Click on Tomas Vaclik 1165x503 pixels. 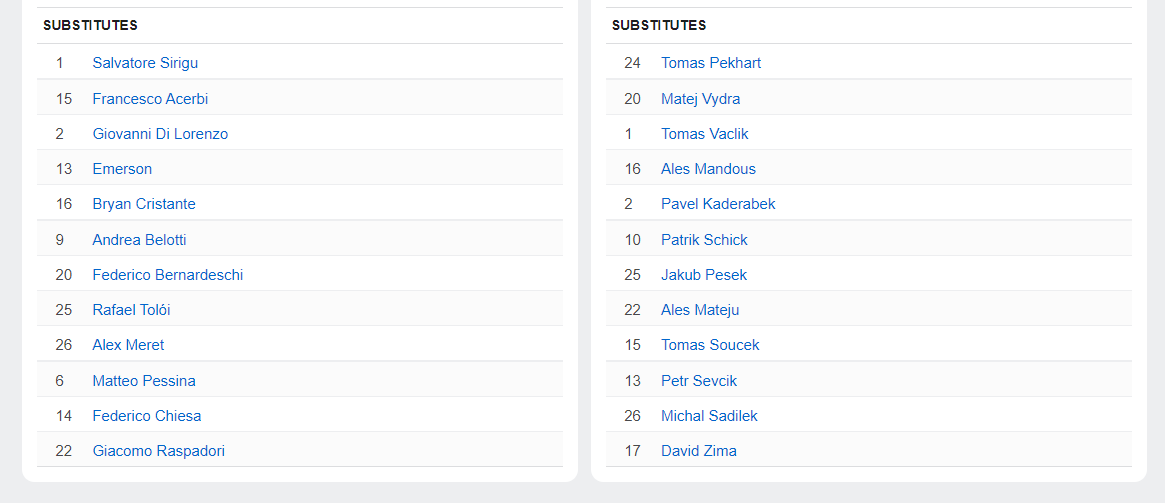(704, 134)
